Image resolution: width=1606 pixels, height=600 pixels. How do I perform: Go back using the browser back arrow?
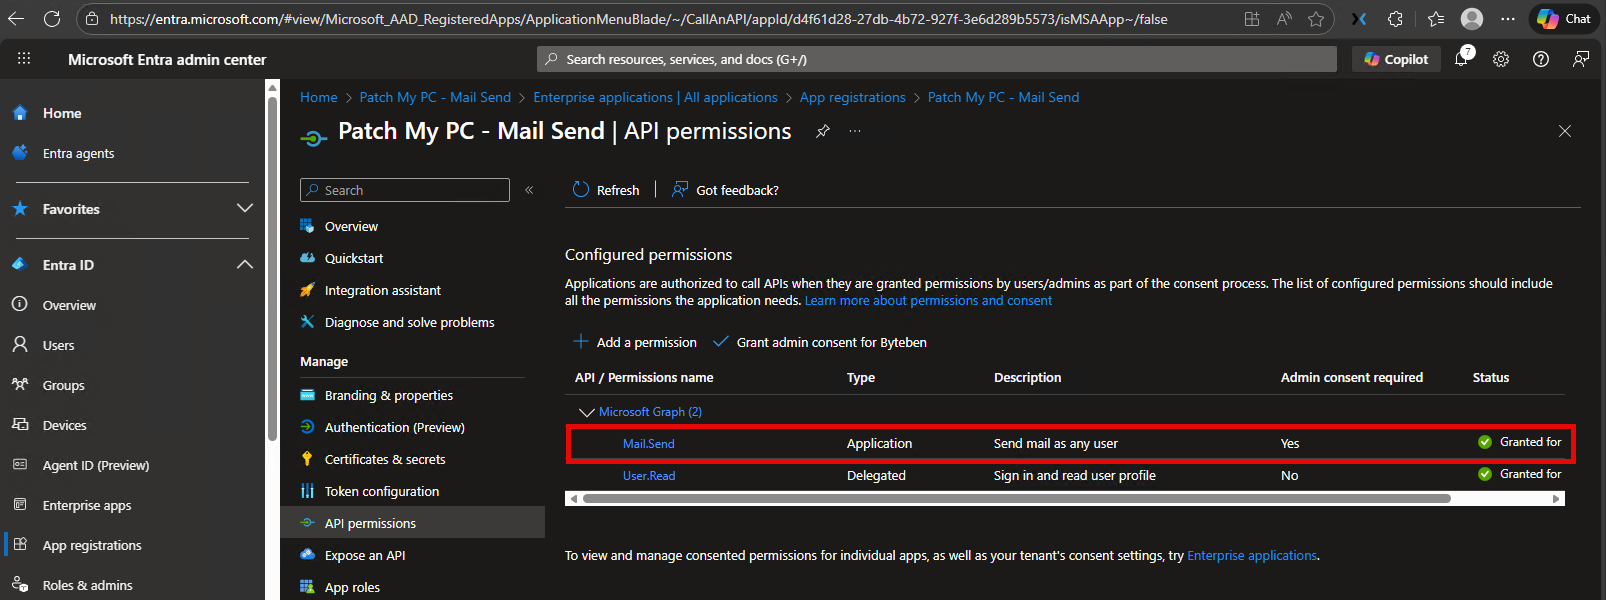click(x=16, y=19)
